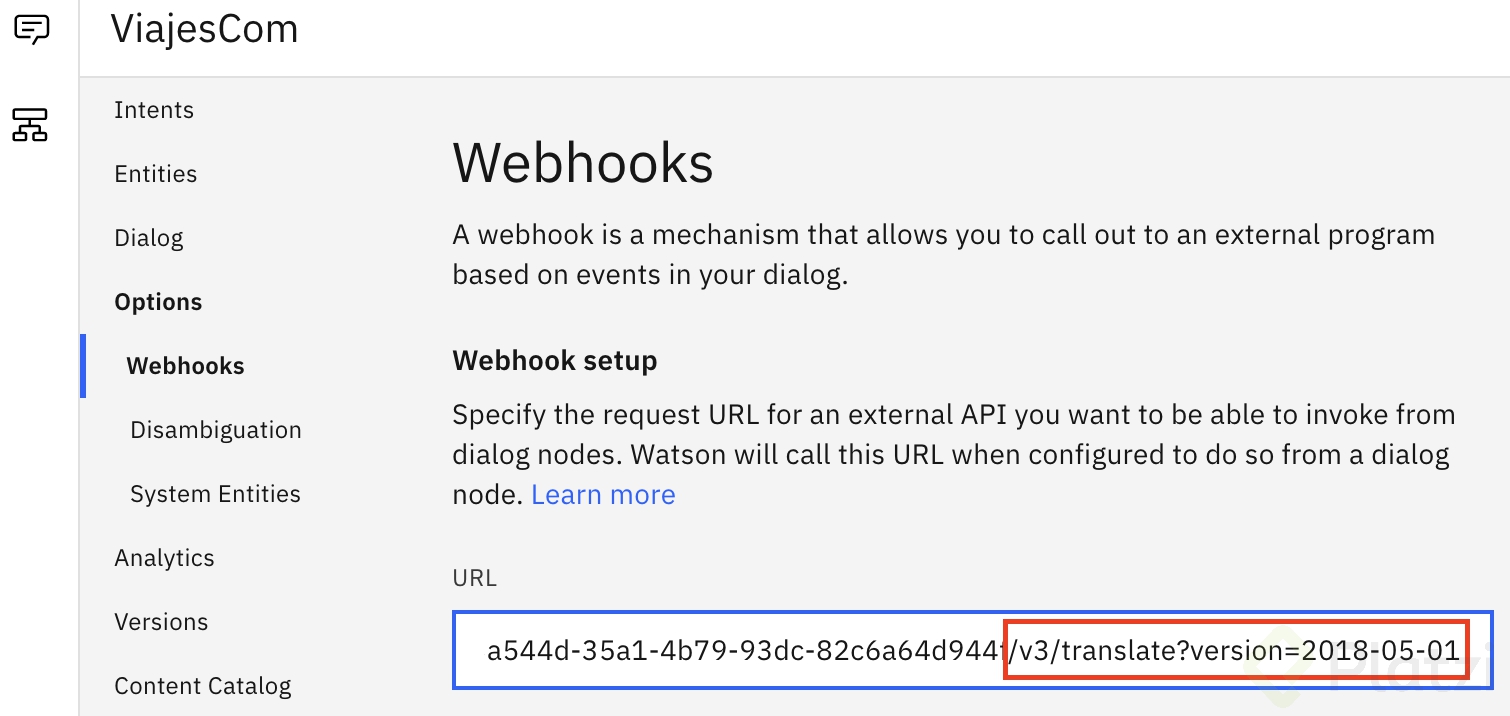
Task: Click the Webhook setup subheading
Action: click(555, 360)
